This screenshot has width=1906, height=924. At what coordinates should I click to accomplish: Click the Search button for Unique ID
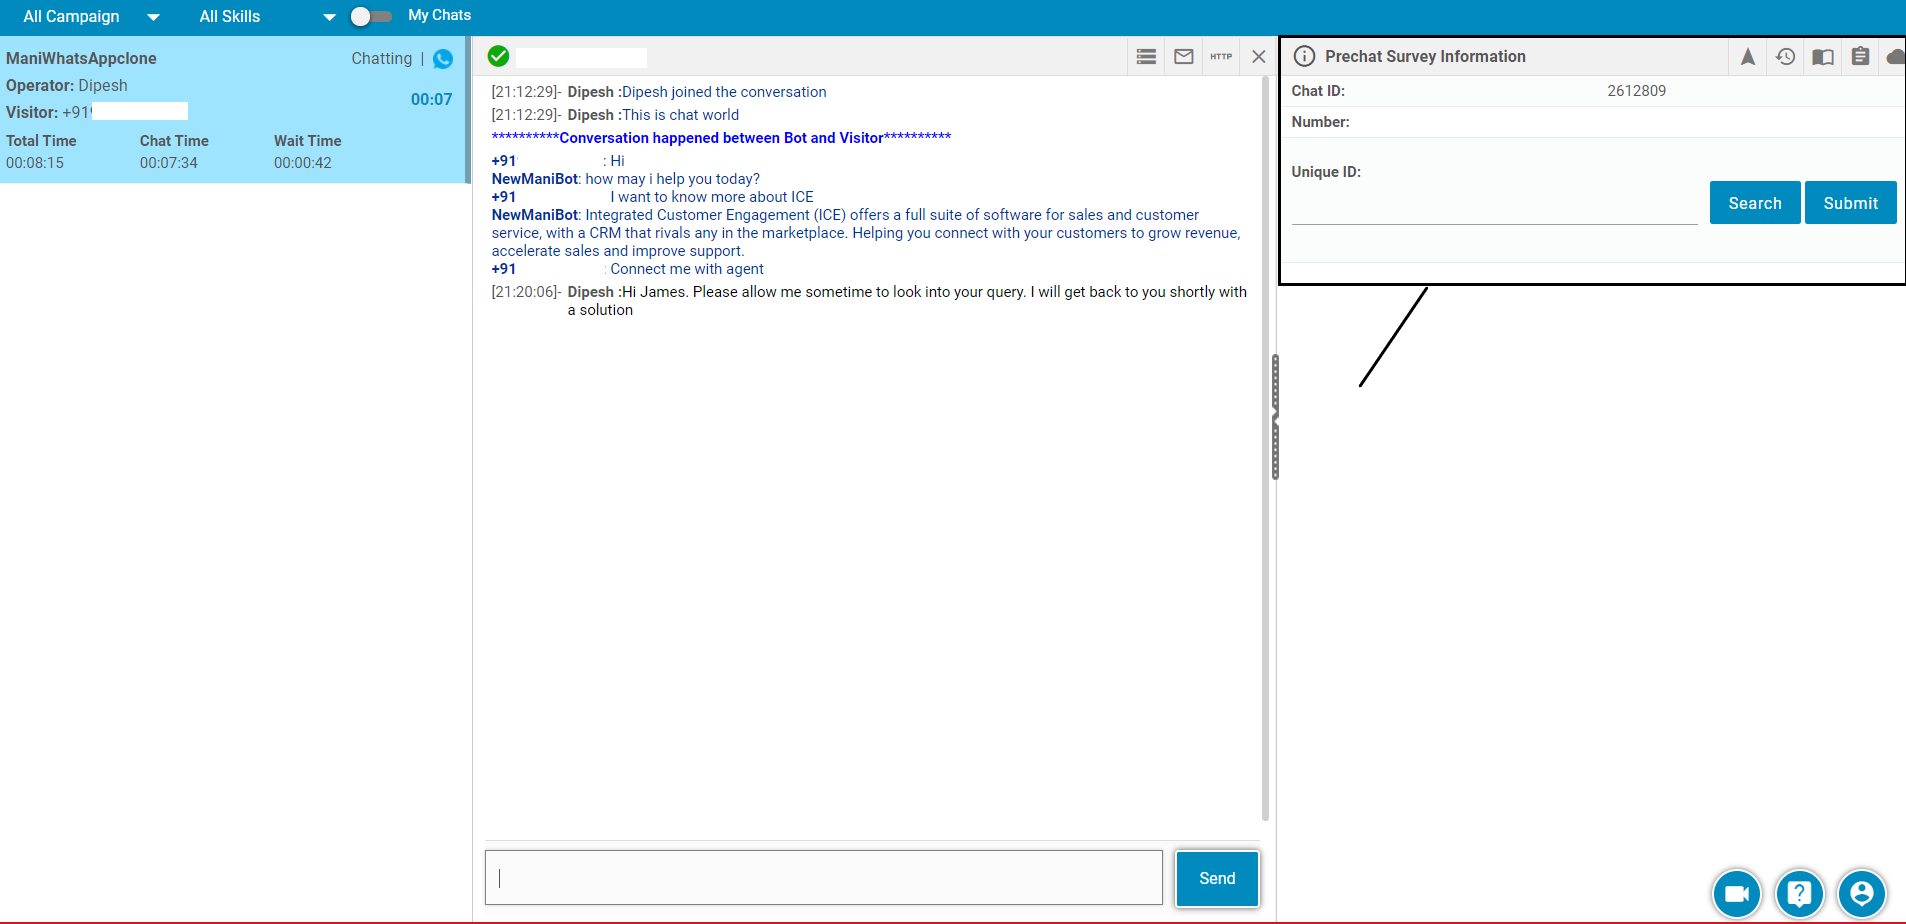[x=1754, y=203]
